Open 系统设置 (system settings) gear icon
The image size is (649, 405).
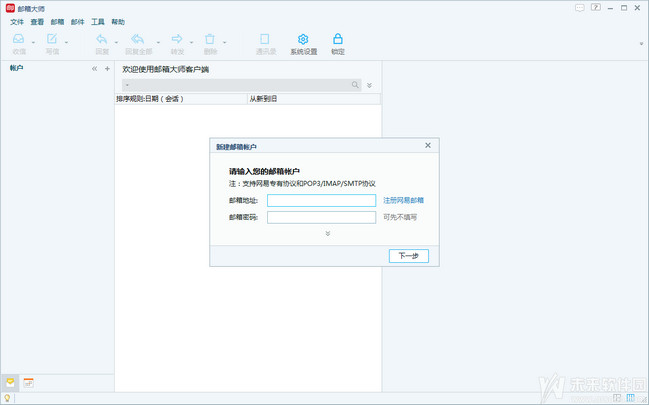click(x=303, y=41)
